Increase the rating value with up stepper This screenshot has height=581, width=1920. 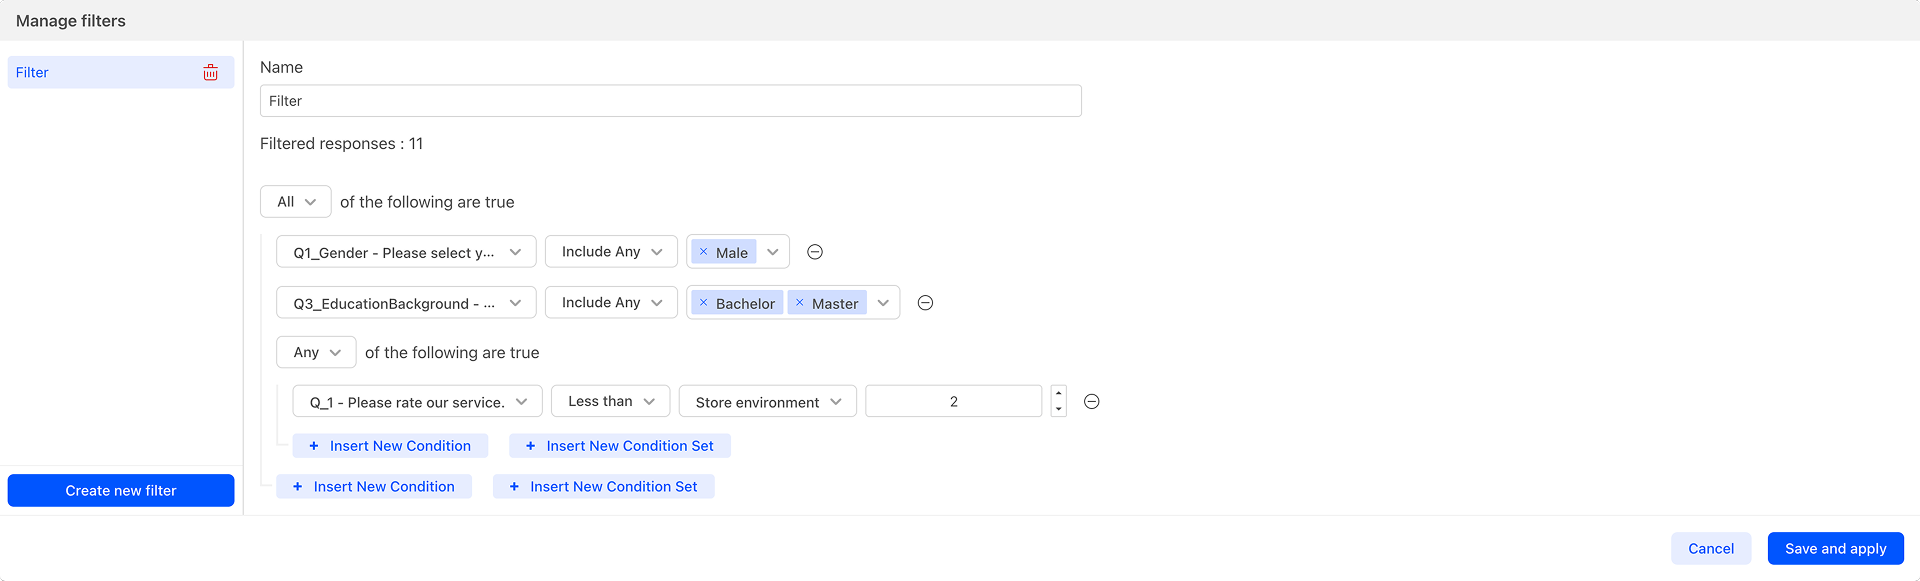click(x=1059, y=393)
